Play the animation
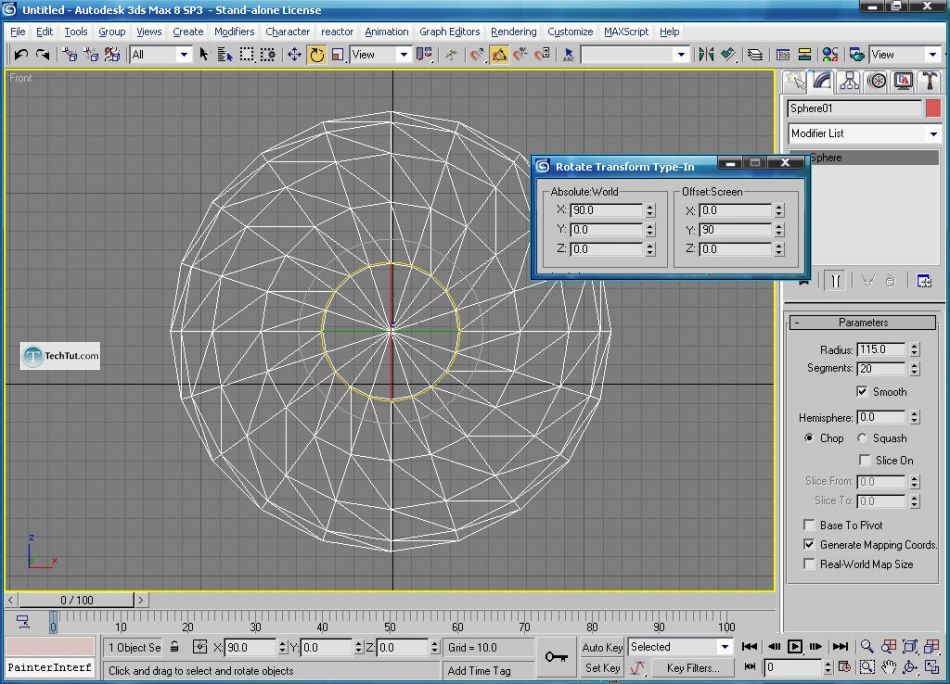Screen dimensions: 950x684 click(x=794, y=646)
